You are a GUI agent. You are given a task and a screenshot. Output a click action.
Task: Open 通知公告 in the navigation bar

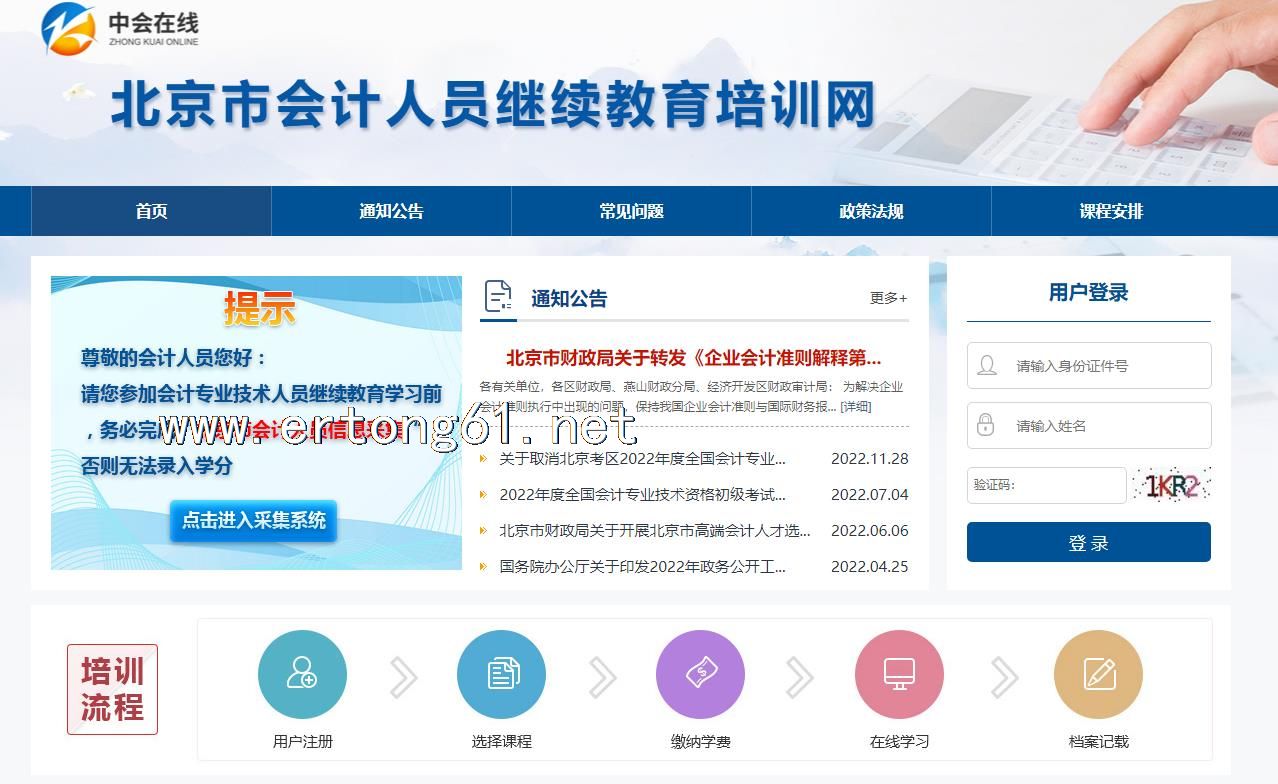click(391, 211)
